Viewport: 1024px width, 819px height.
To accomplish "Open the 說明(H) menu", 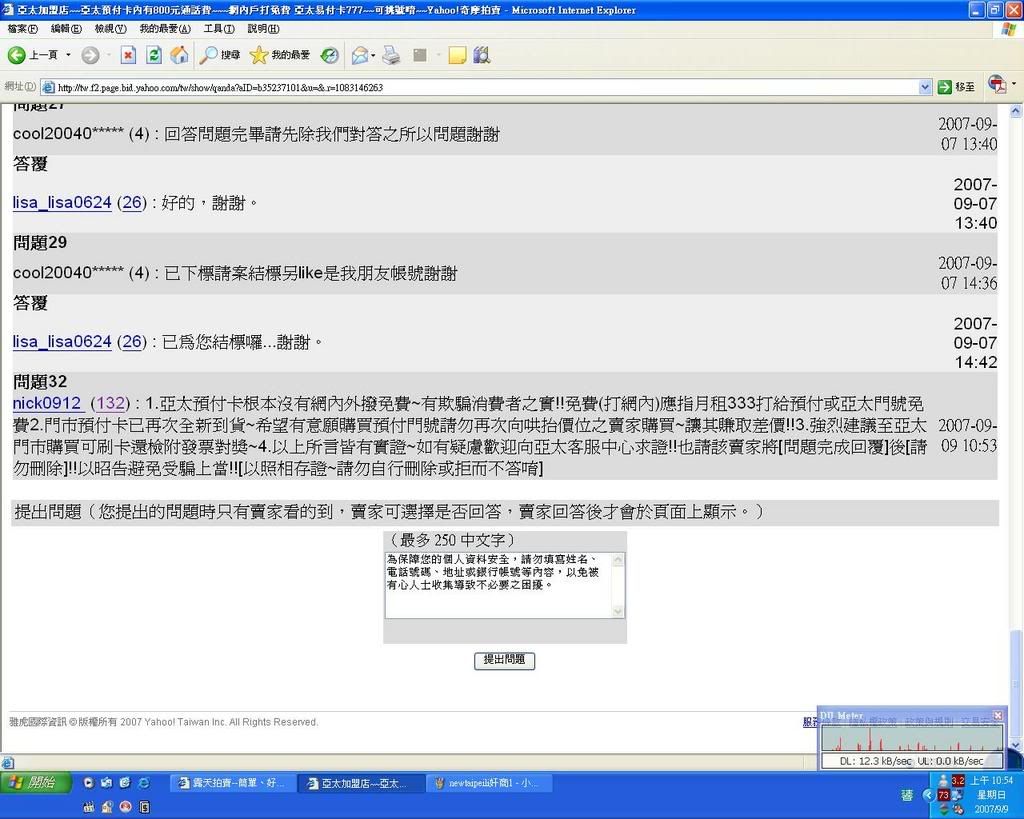I will 263,29.
